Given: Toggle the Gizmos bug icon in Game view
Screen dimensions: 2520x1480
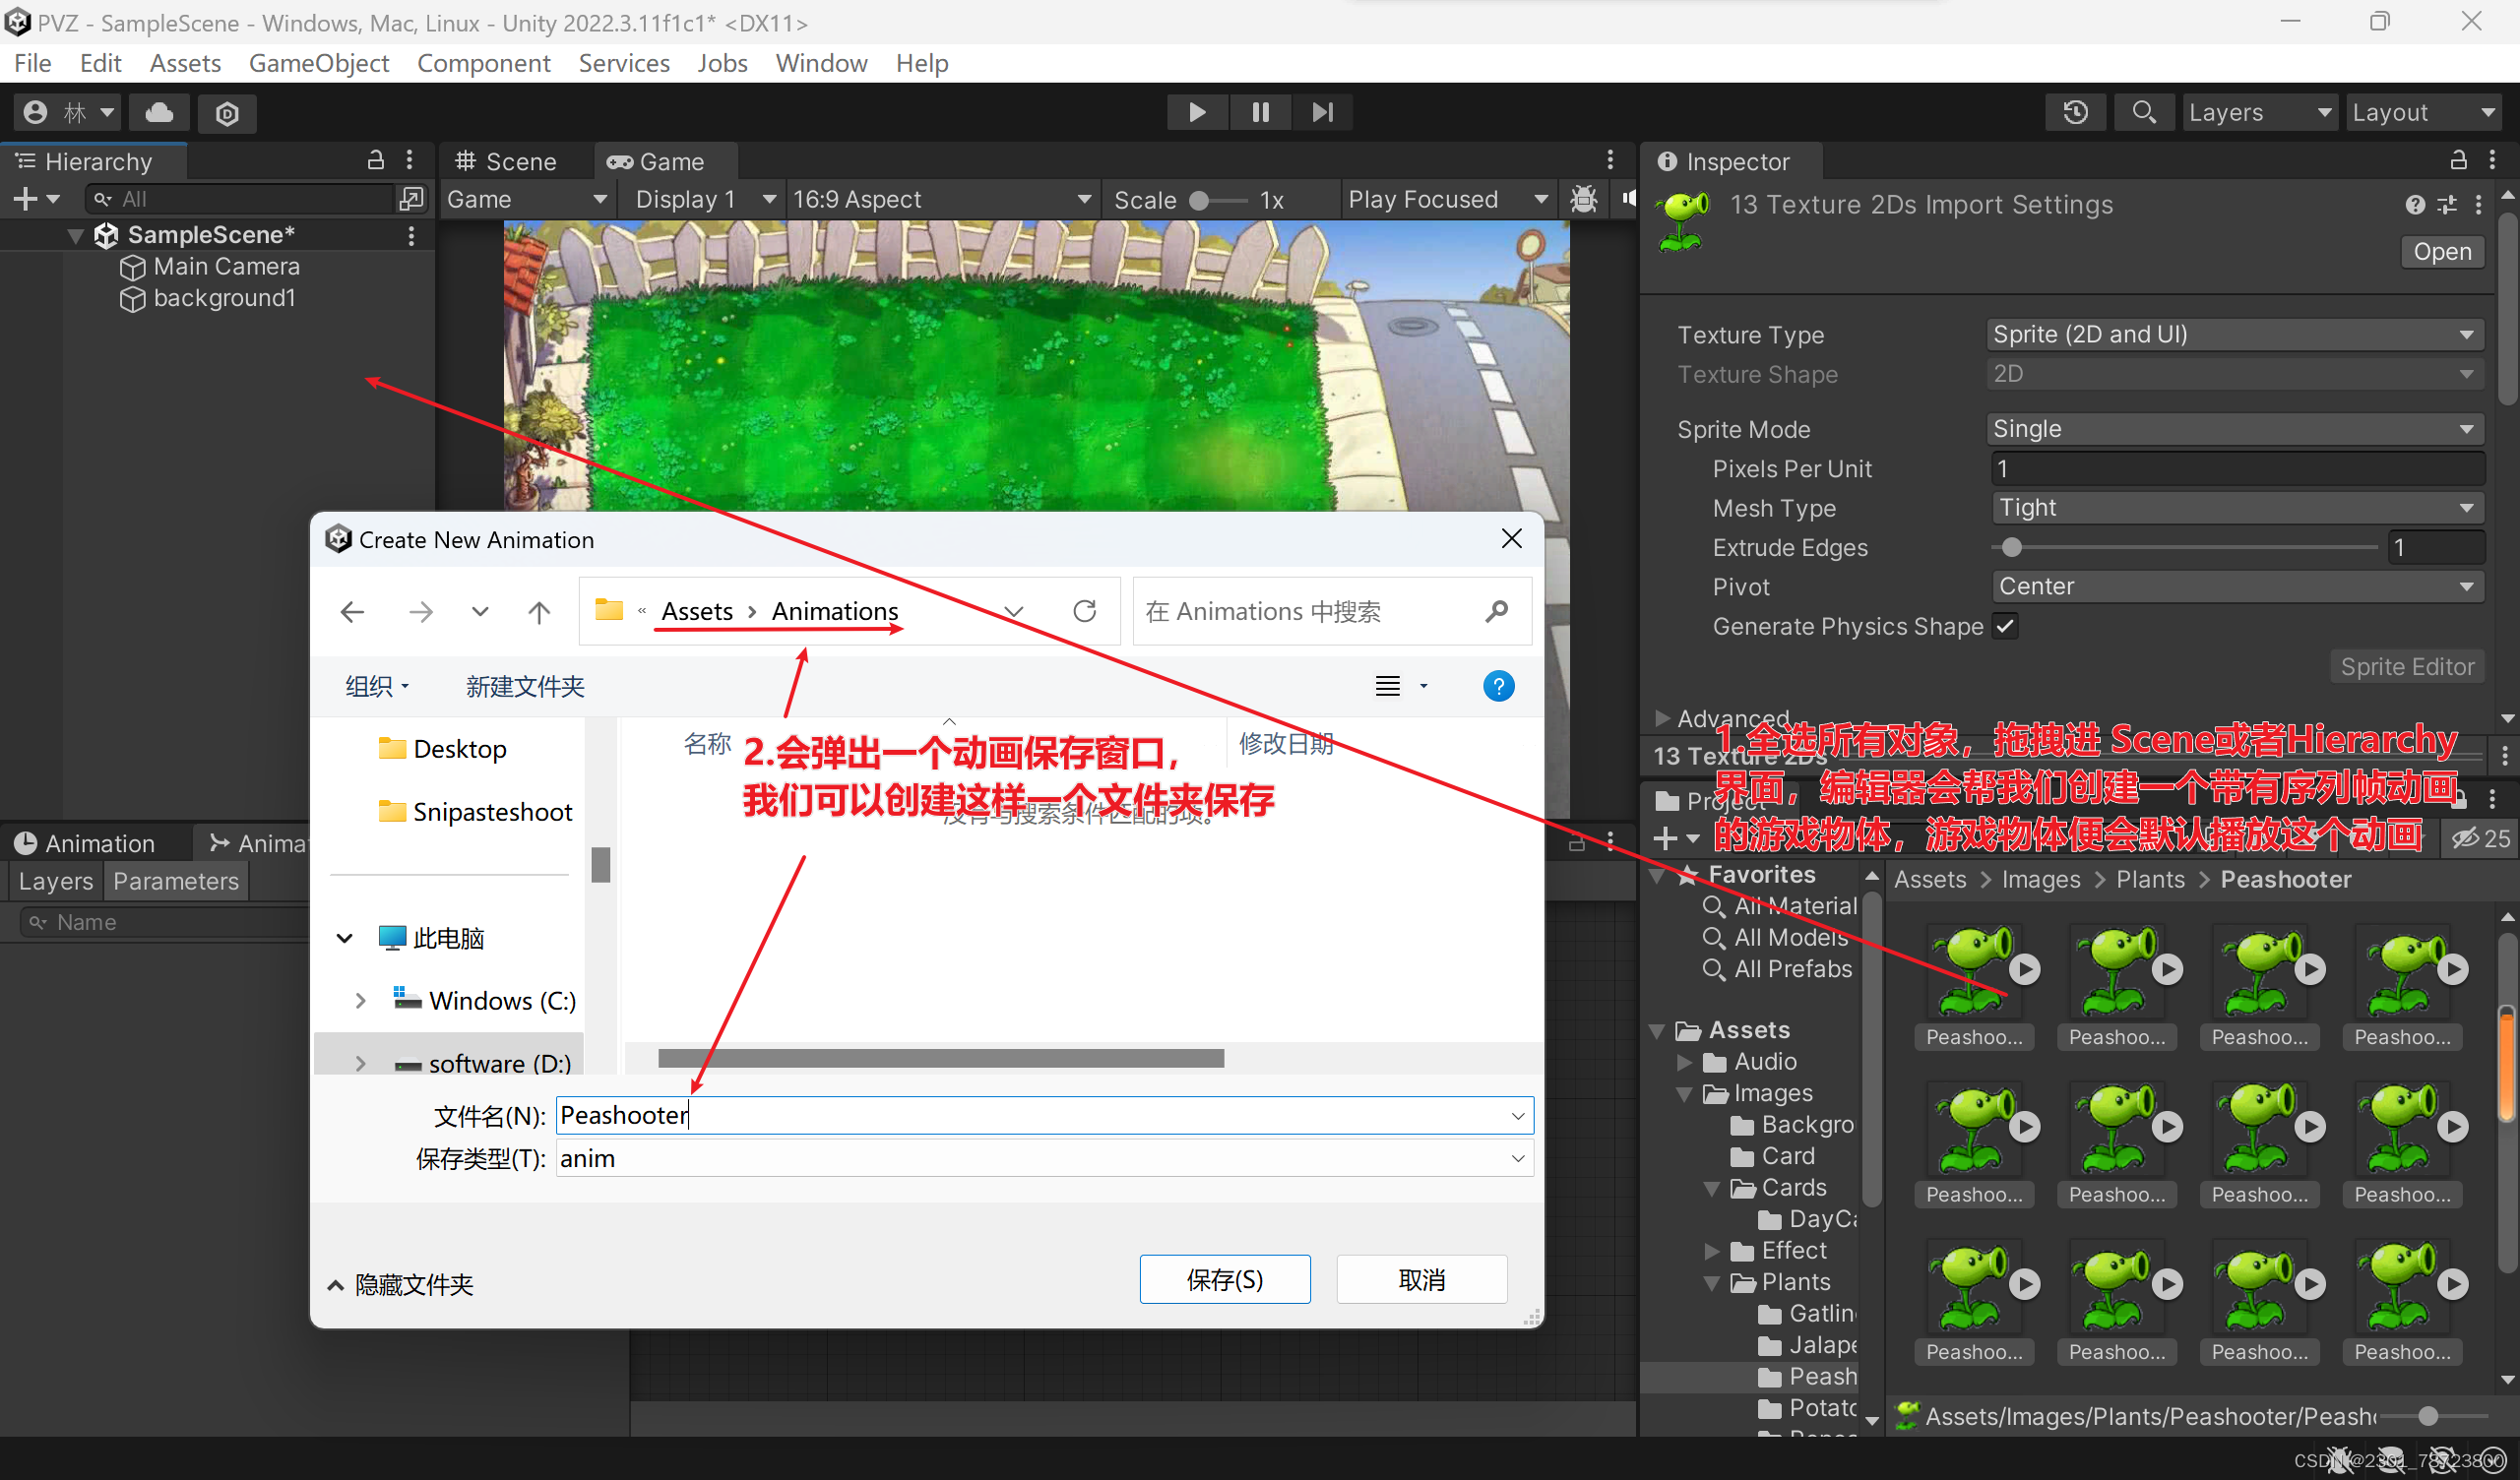Looking at the screenshot, I should coord(1583,199).
